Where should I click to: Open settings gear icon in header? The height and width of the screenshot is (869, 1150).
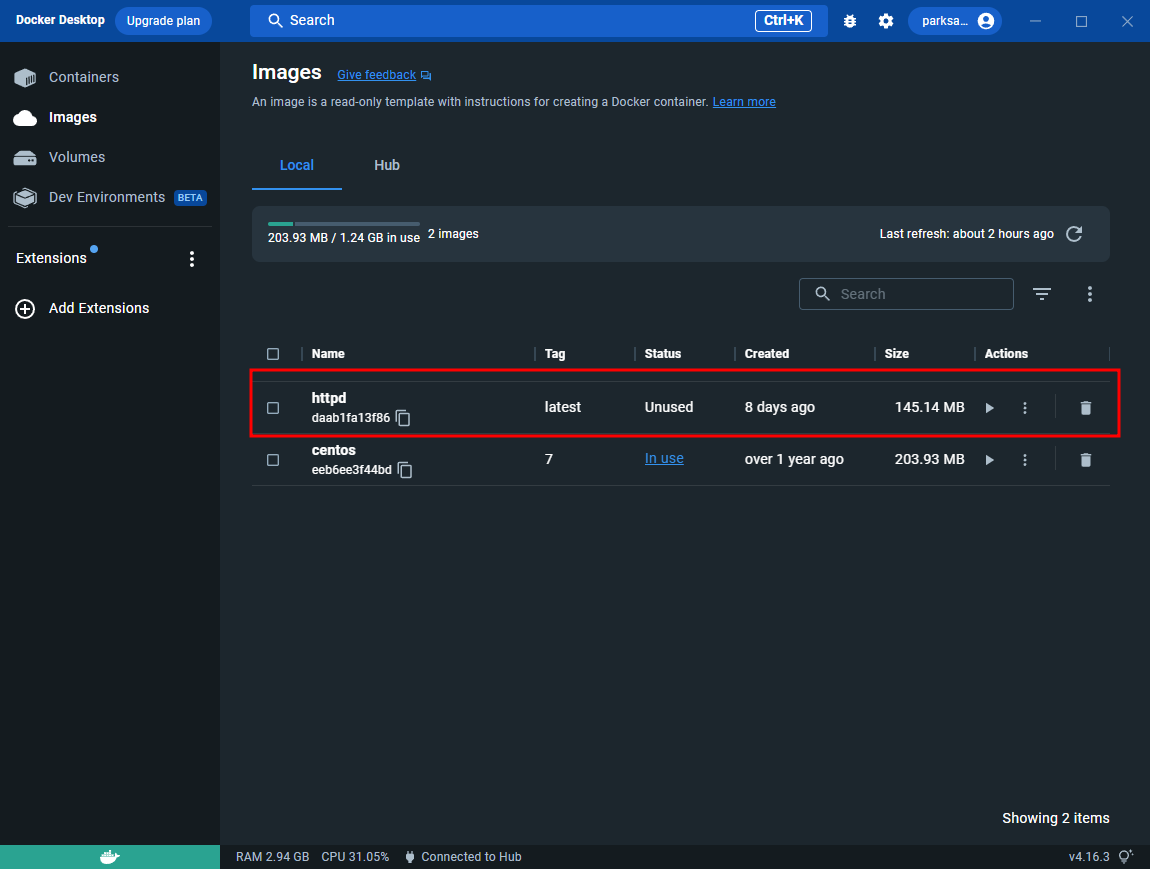click(x=886, y=21)
